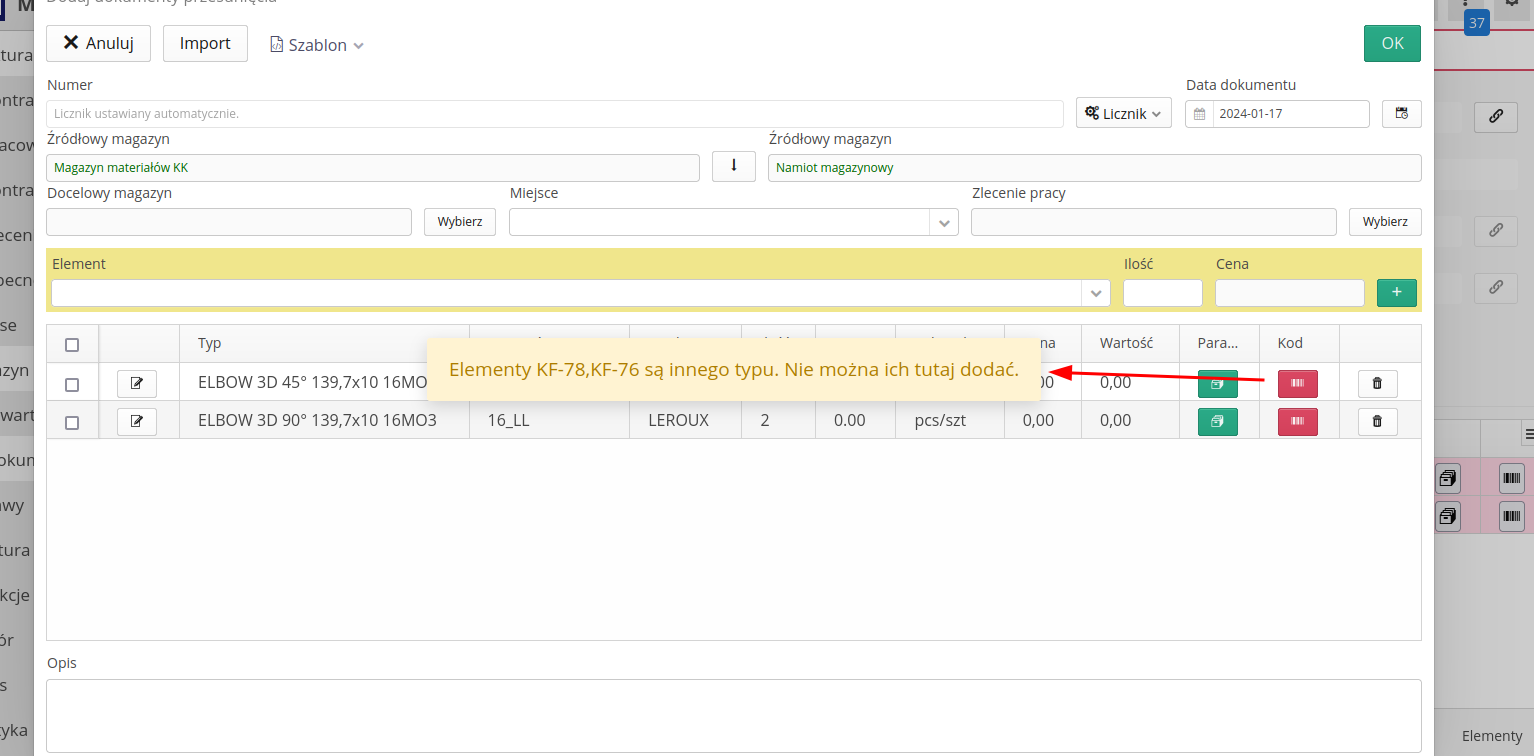Toggle the select-all checkbox in table header
1534x756 pixels.
click(x=72, y=345)
